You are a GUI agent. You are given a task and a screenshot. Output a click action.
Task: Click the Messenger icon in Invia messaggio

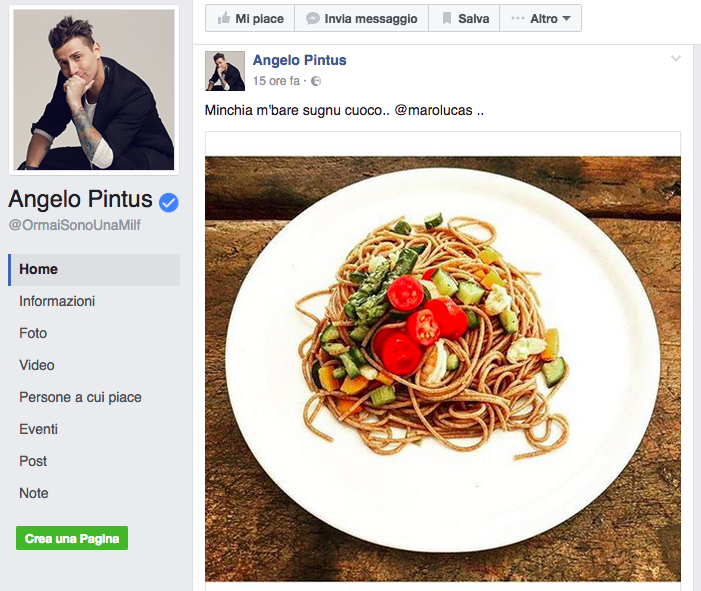[312, 18]
